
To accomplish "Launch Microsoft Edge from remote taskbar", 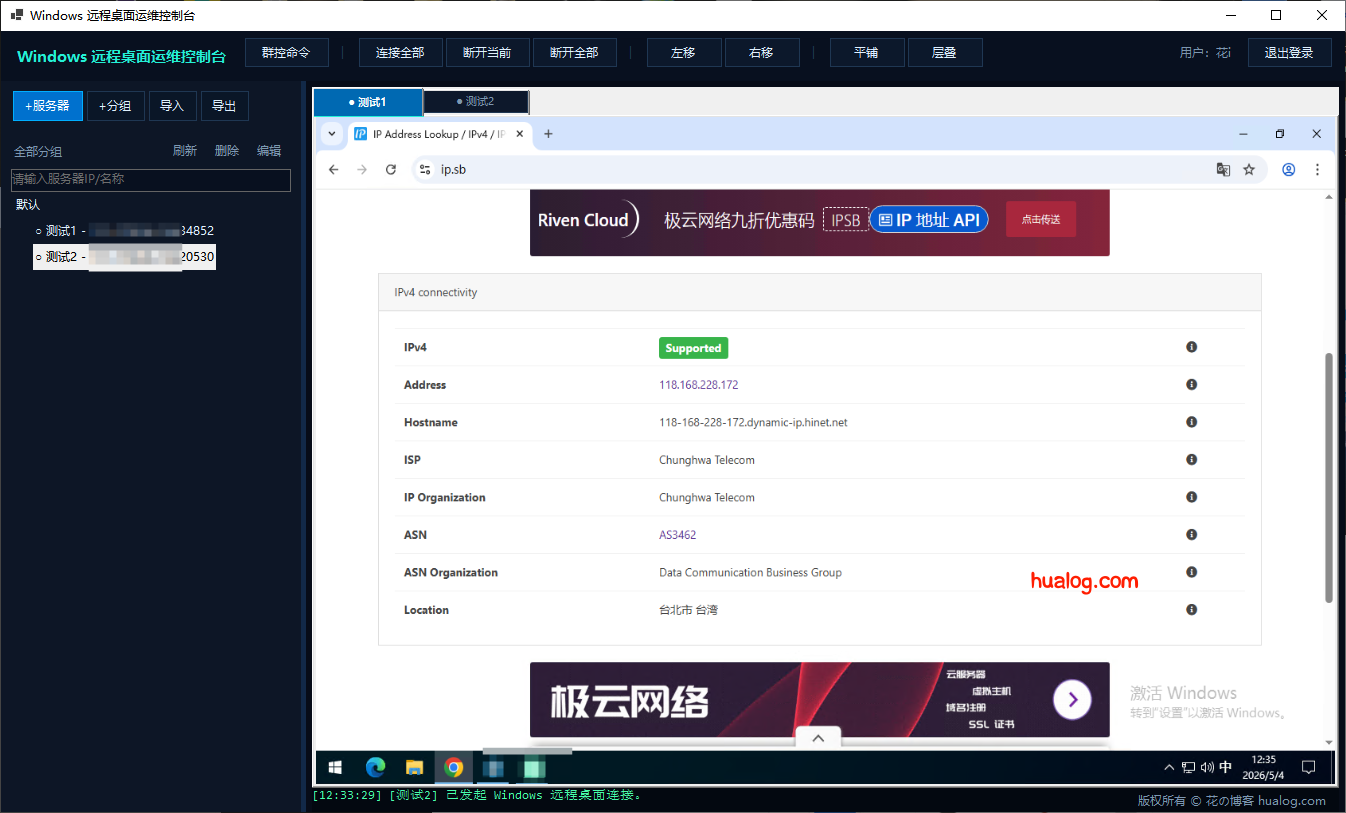I will pyautogui.click(x=375, y=767).
